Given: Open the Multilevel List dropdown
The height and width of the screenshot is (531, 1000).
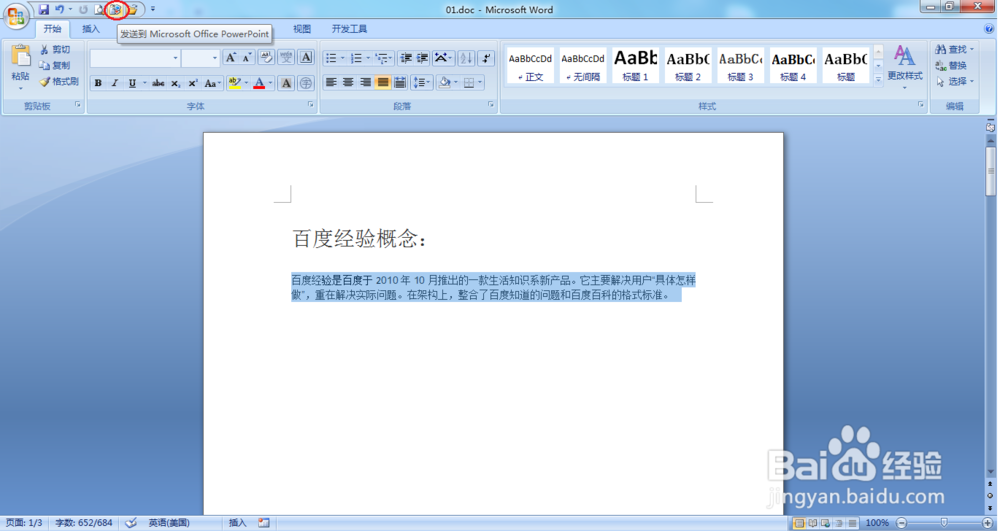Looking at the screenshot, I should click(385, 58).
